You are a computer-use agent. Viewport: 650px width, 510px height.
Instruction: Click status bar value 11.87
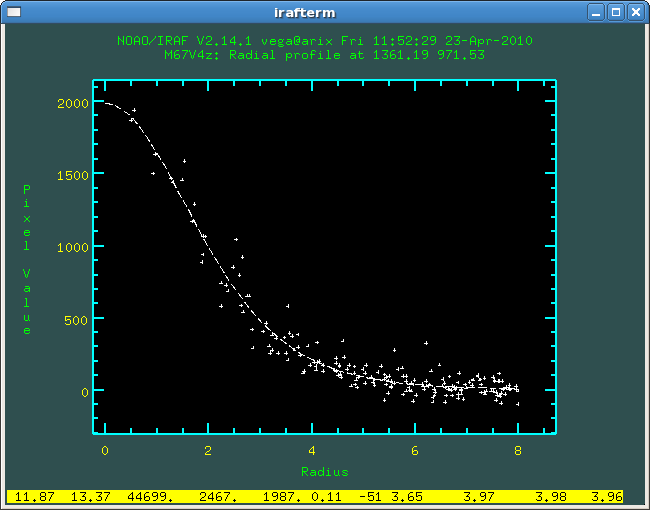(34, 496)
